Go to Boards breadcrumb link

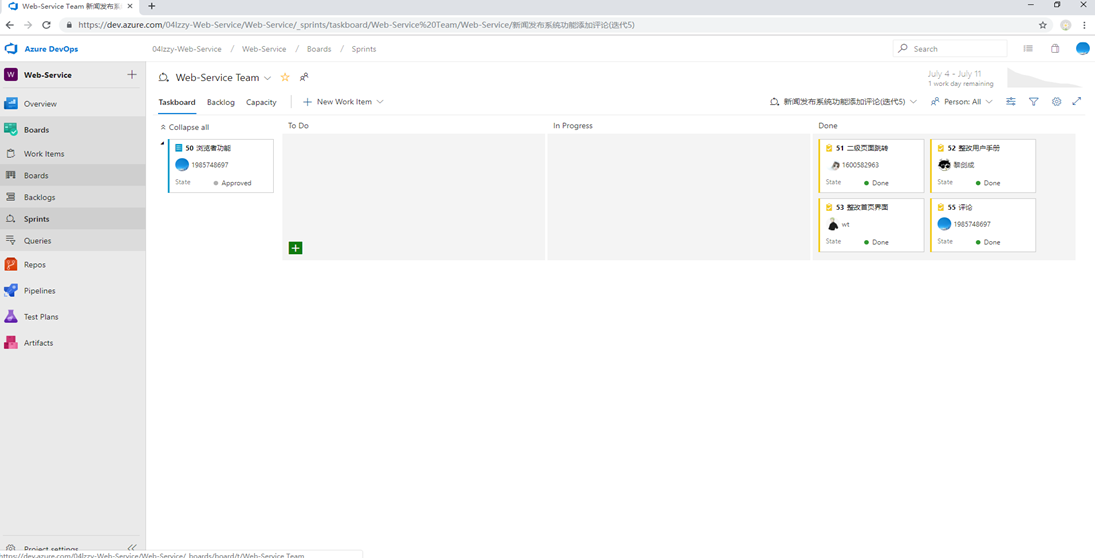pyautogui.click(x=319, y=49)
